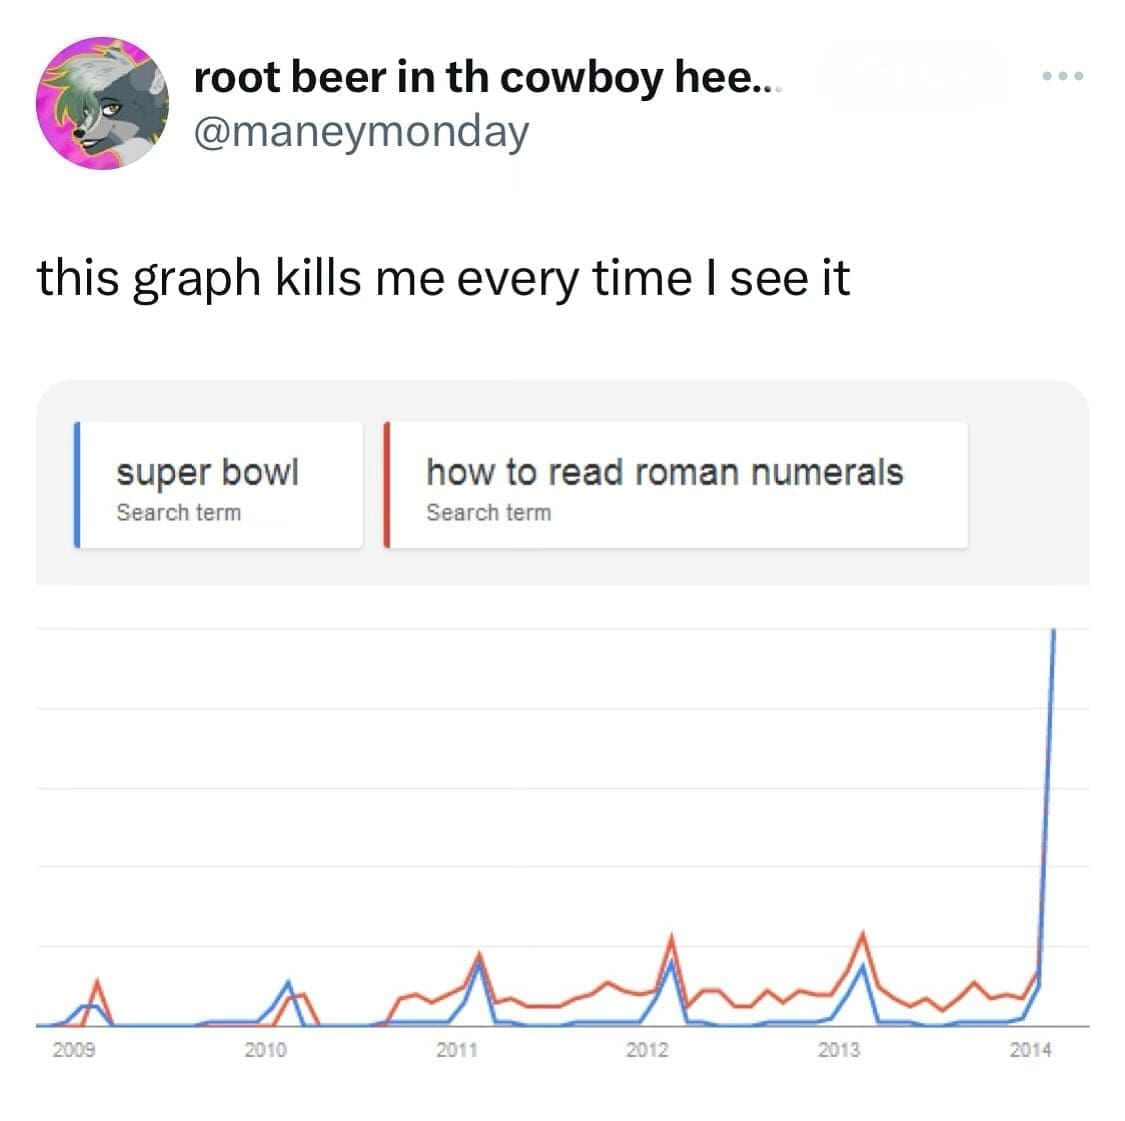Click the red color indicator bar on roman numerals card
This screenshot has width=1125, height=1121.
(x=386, y=485)
